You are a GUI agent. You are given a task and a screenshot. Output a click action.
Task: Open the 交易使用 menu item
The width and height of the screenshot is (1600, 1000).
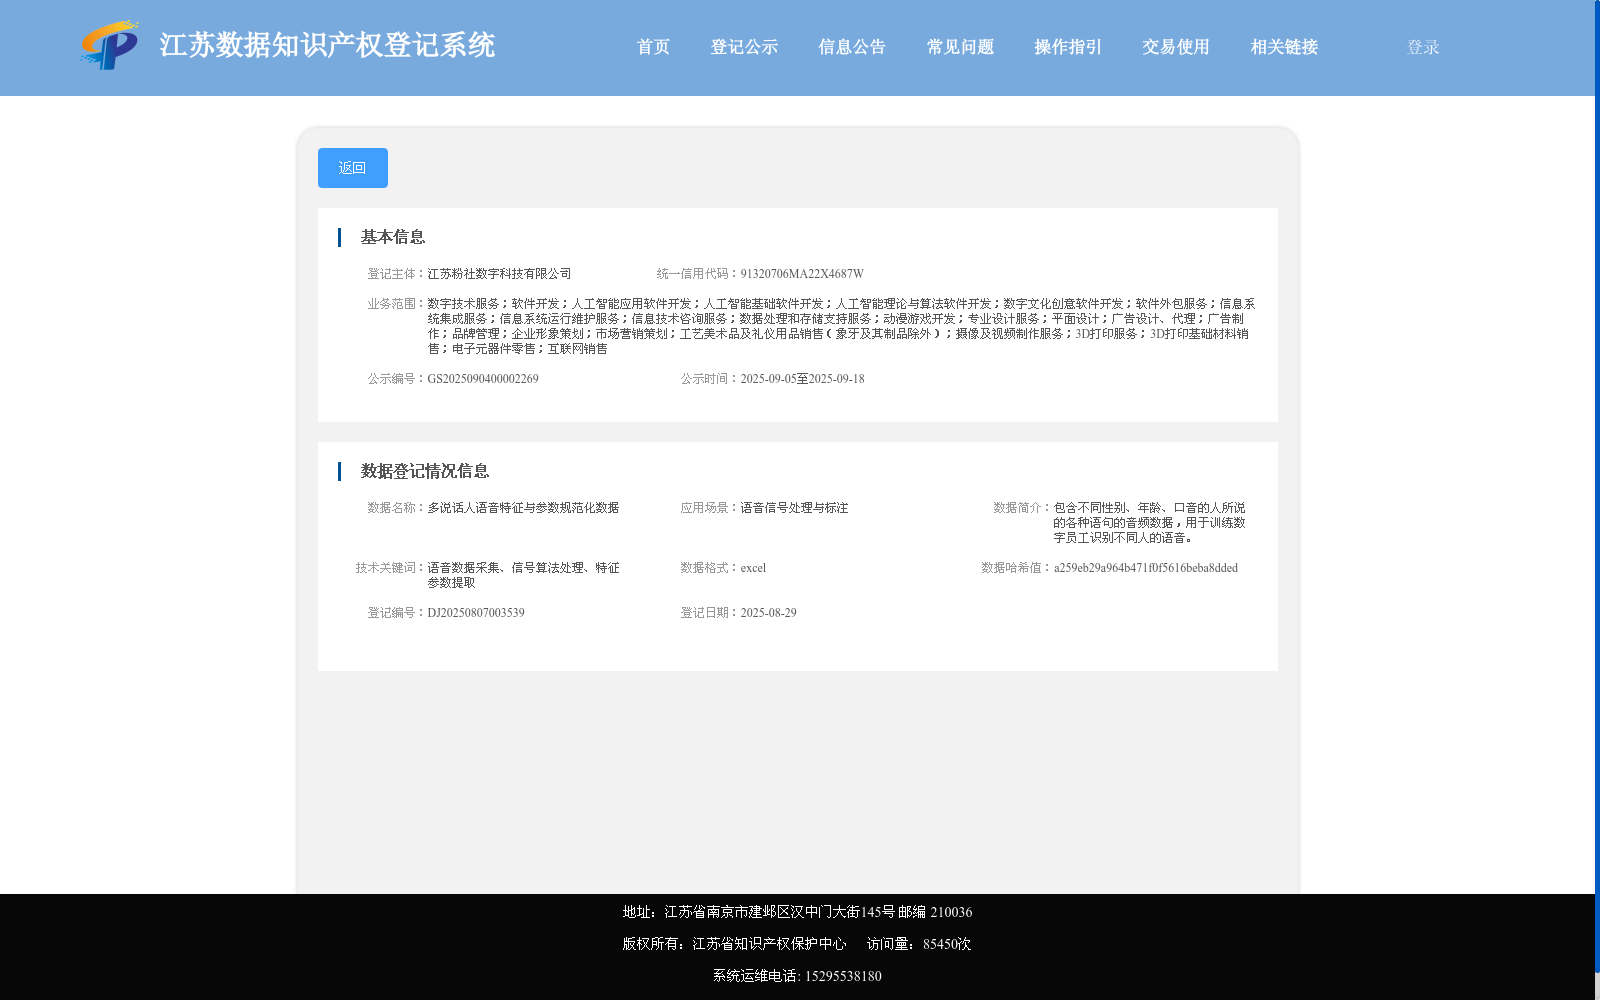[x=1176, y=47]
